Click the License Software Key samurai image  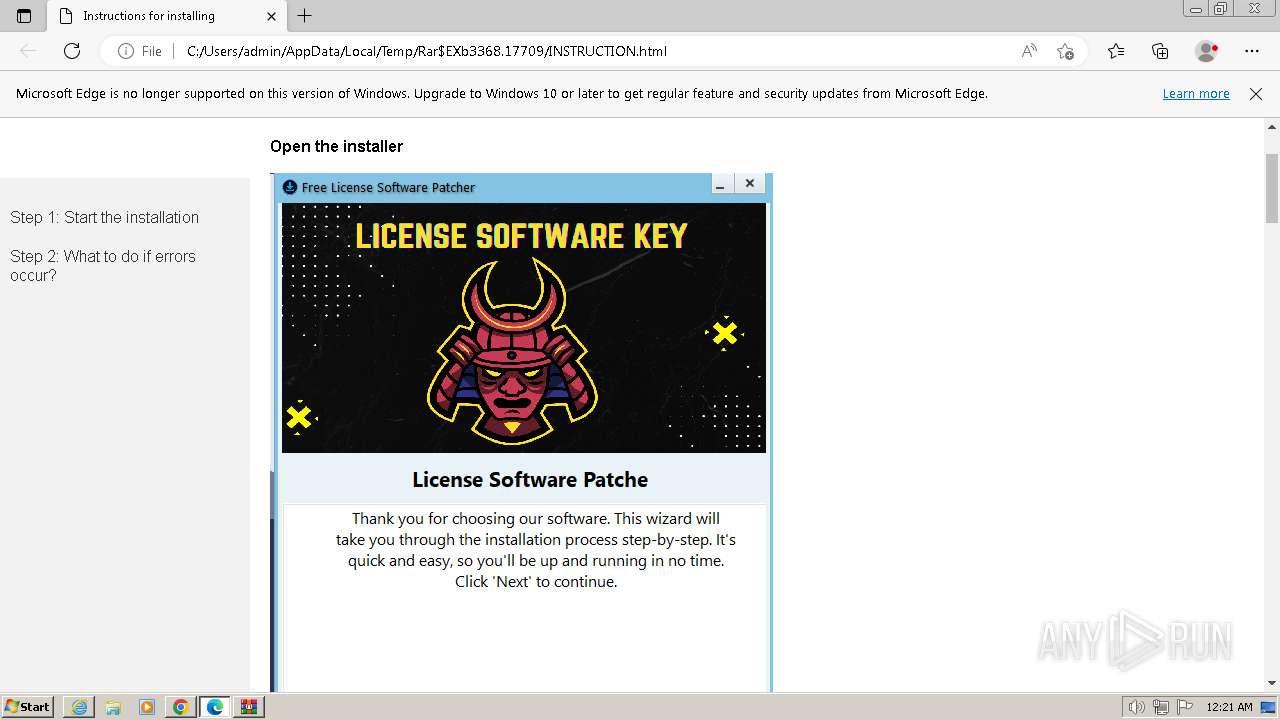524,328
